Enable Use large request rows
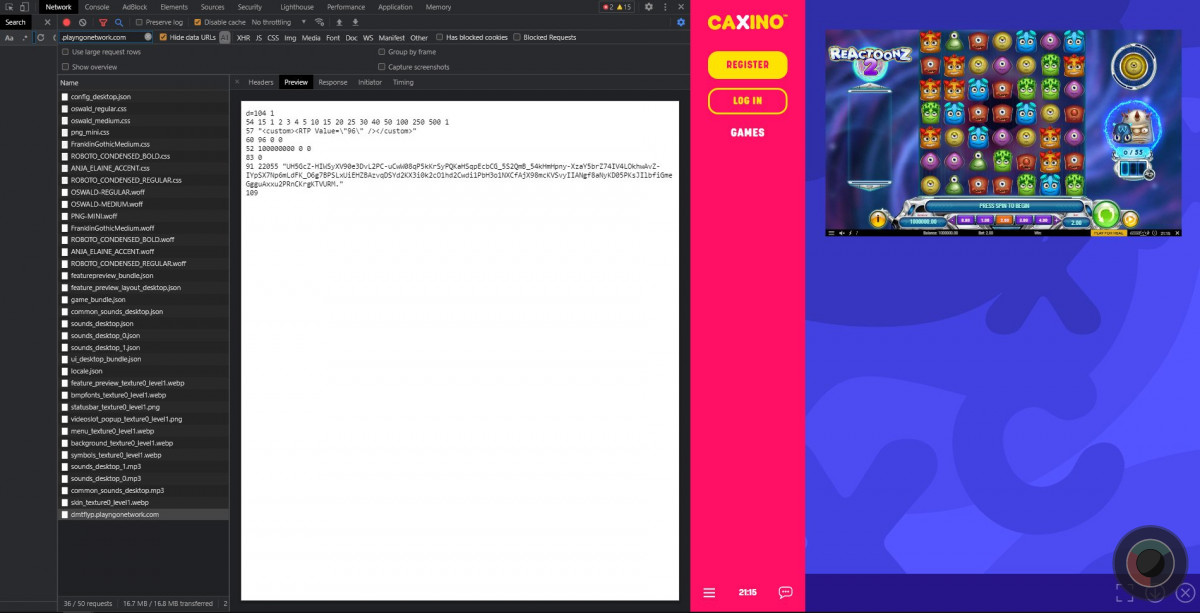Screen dimensions: 1200x613 click(66, 52)
